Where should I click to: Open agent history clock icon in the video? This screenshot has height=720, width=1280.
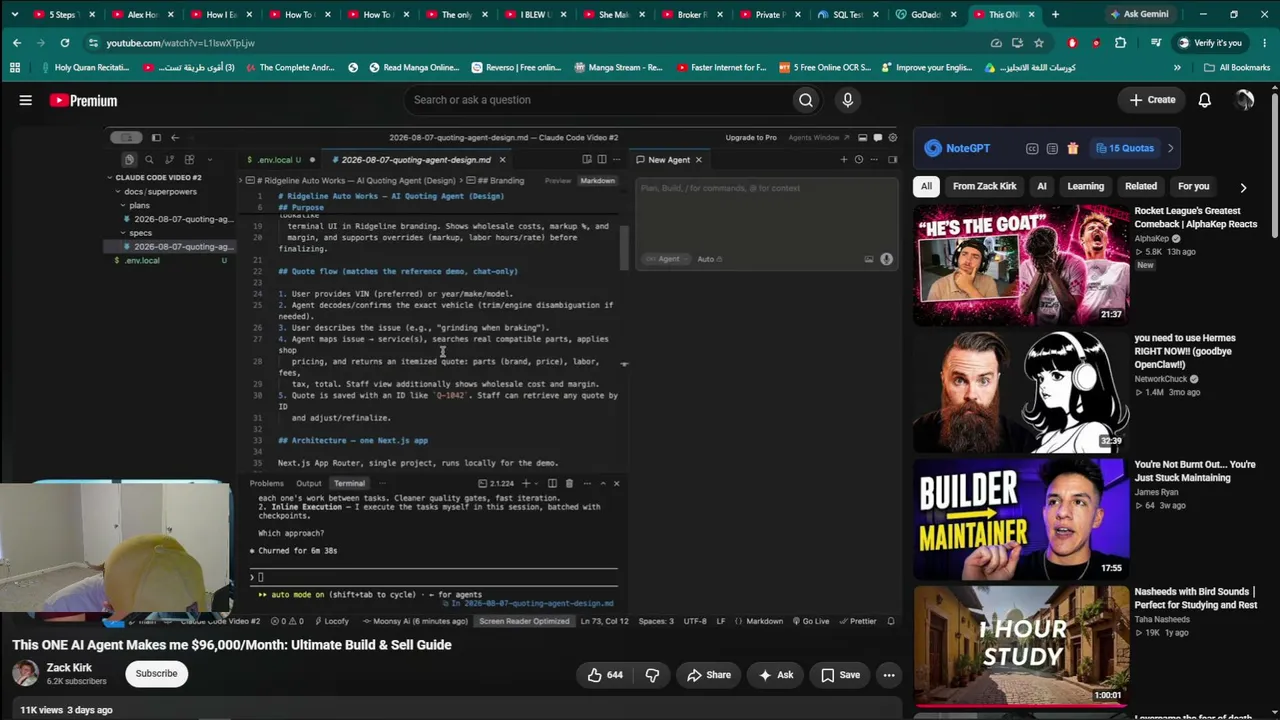click(x=858, y=160)
